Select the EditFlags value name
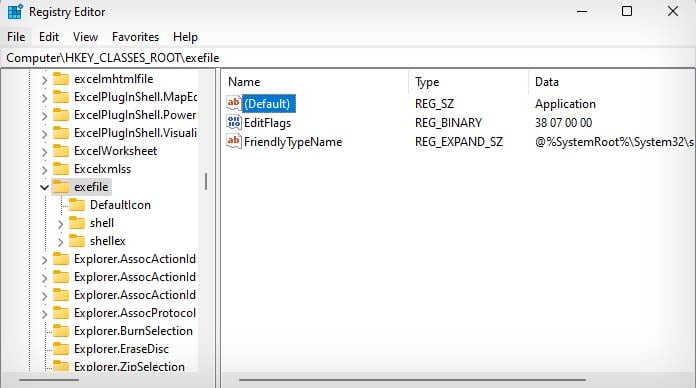Viewport: 696px width, 388px height. pyautogui.click(x=268, y=123)
